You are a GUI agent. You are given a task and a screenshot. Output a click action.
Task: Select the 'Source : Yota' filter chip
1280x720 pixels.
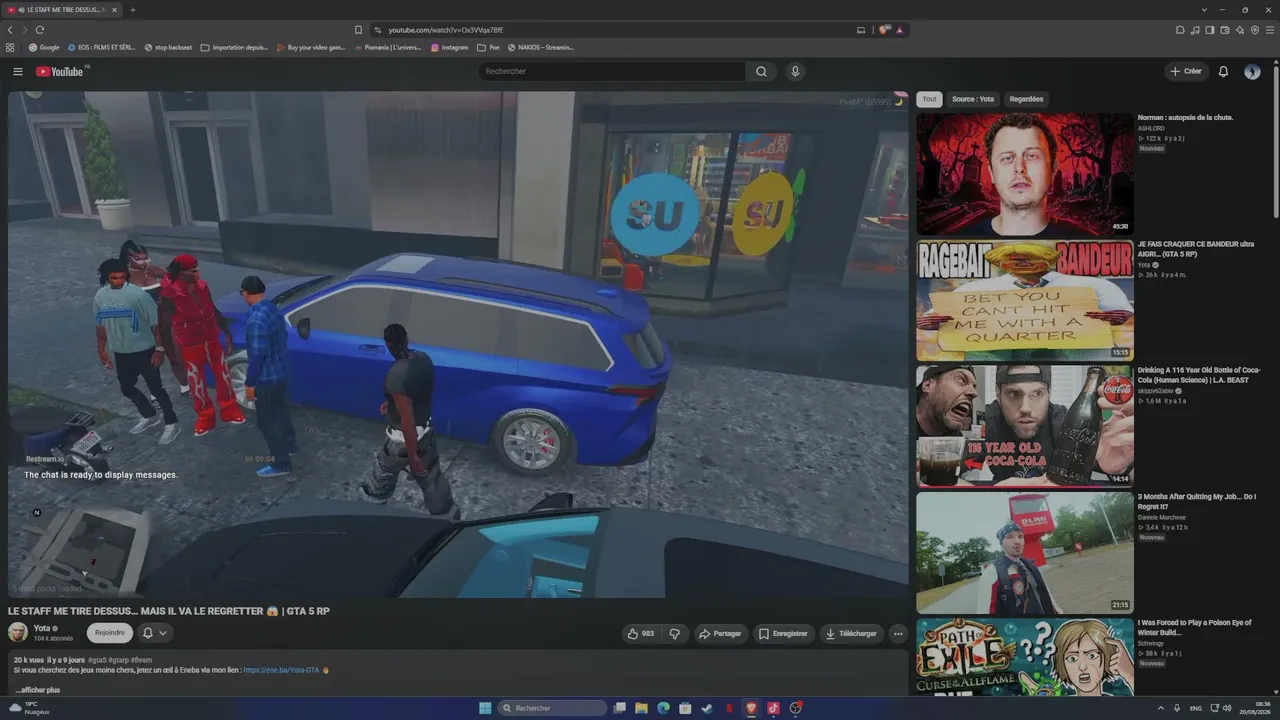click(973, 99)
